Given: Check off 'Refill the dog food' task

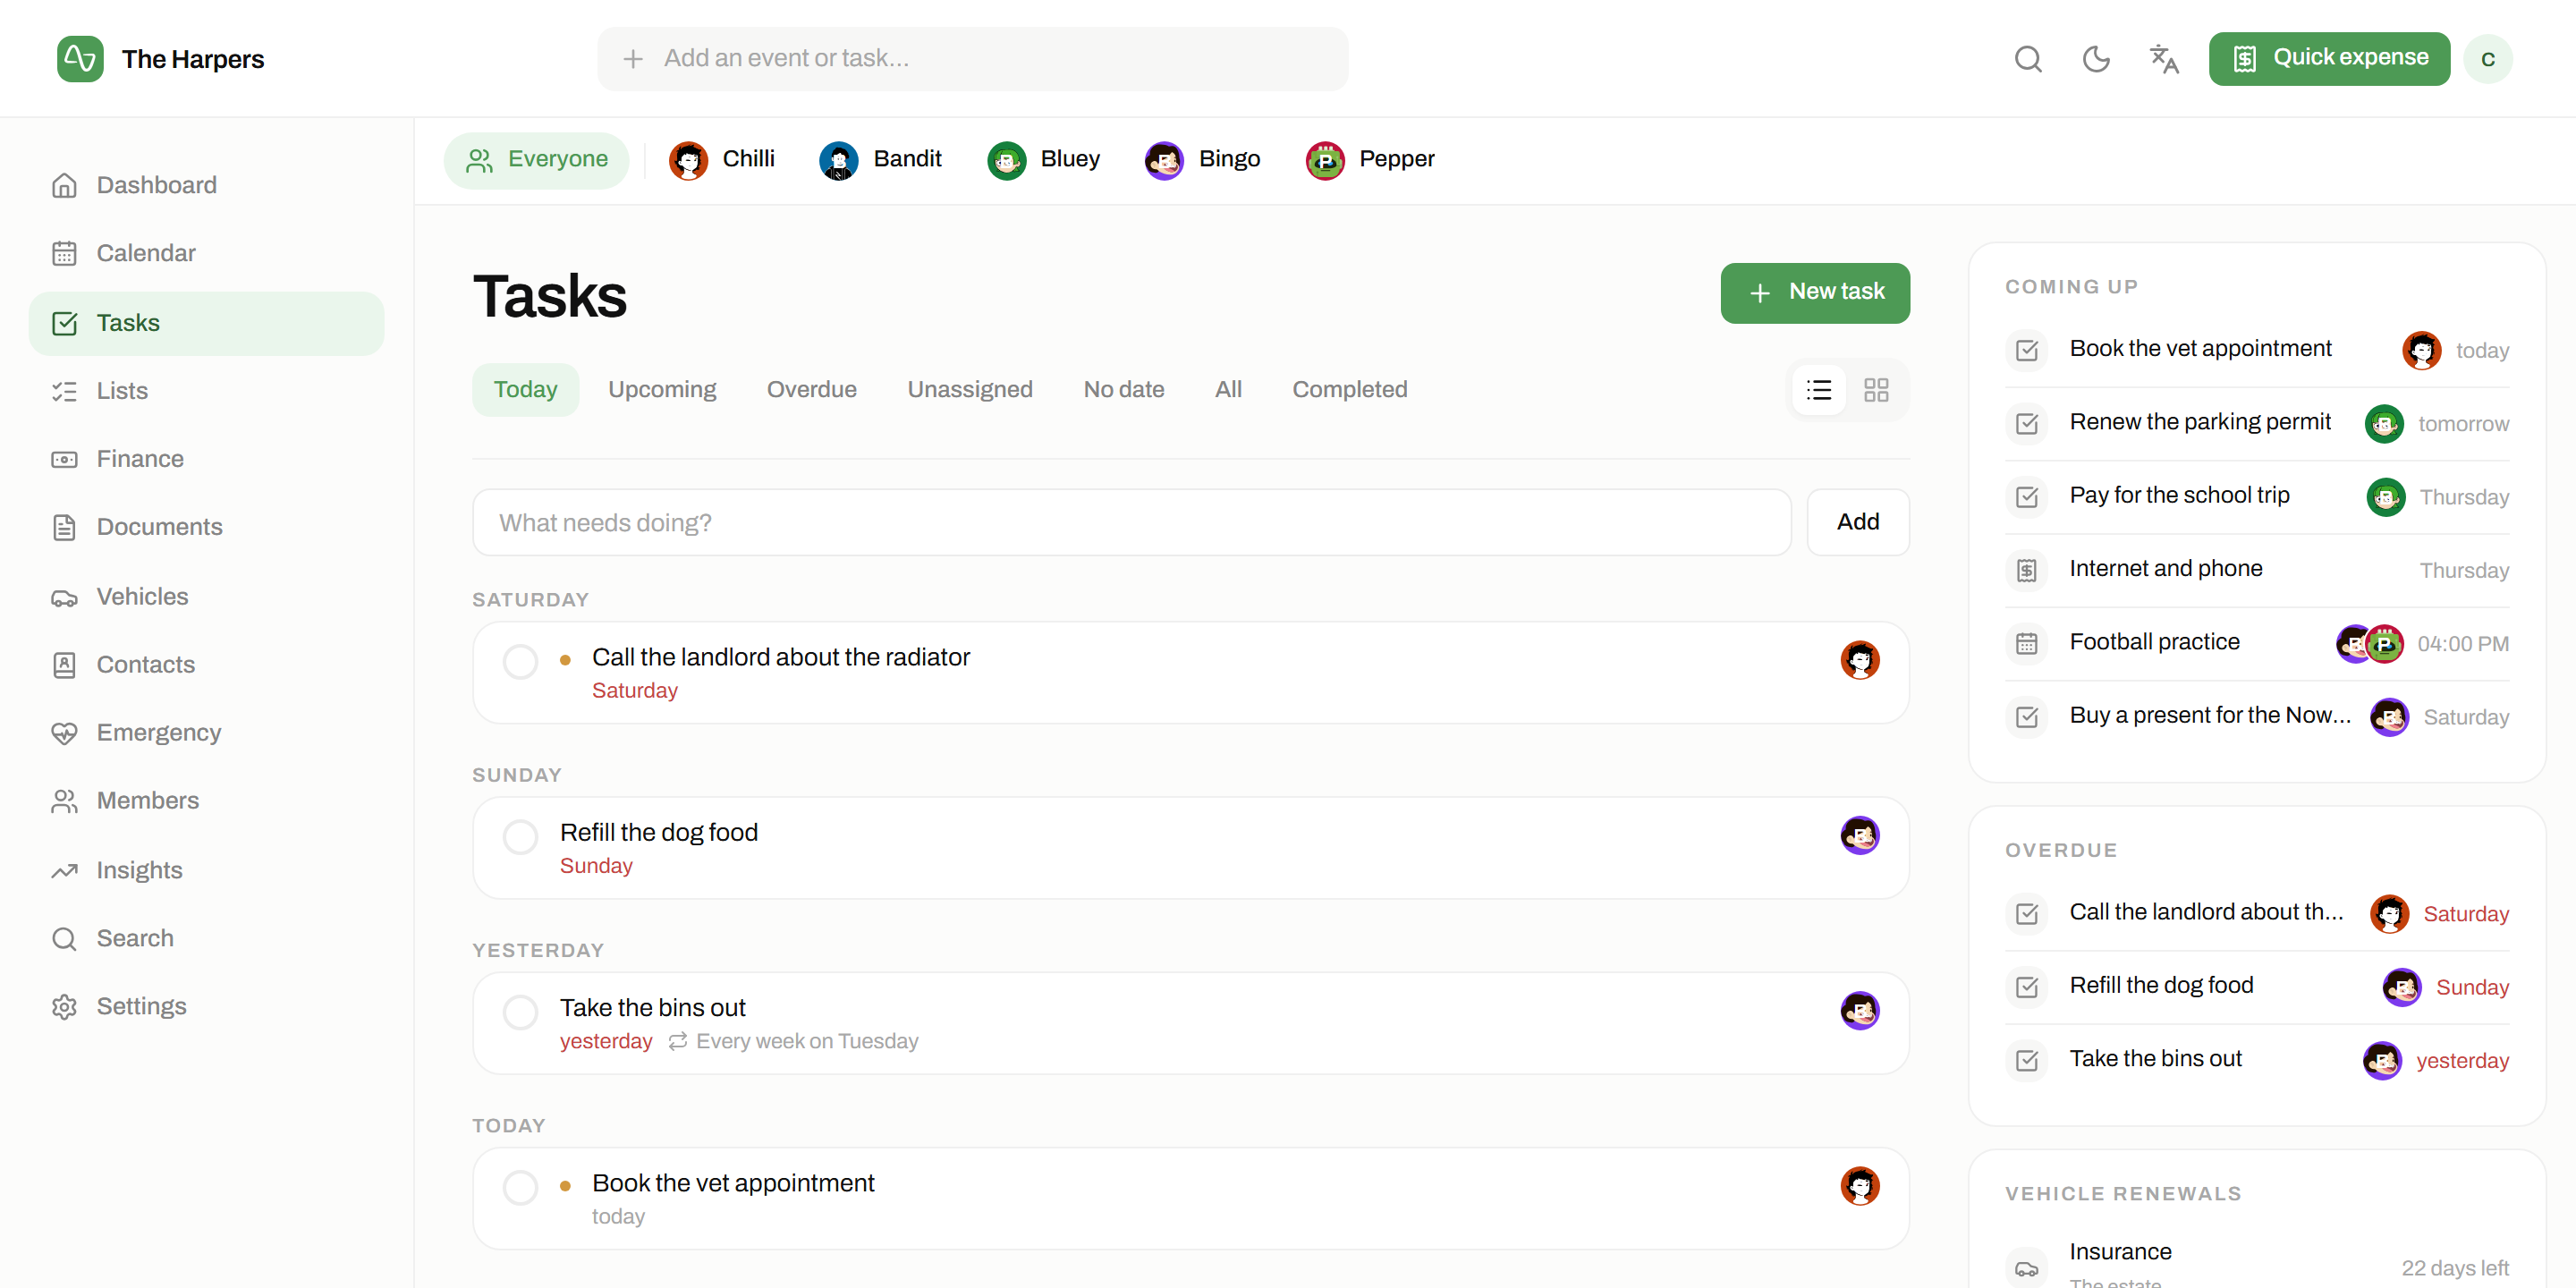Looking at the screenshot, I should click(520, 837).
